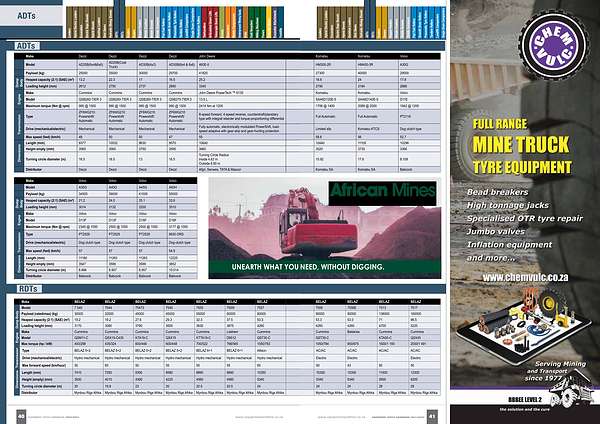The height and width of the screenshot is (424, 600).
Task: Click the Chem Vulc tyre logo
Action: point(554,45)
